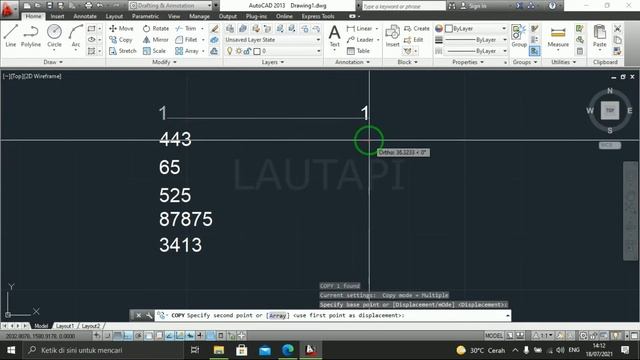Click the command line input field

point(332,316)
